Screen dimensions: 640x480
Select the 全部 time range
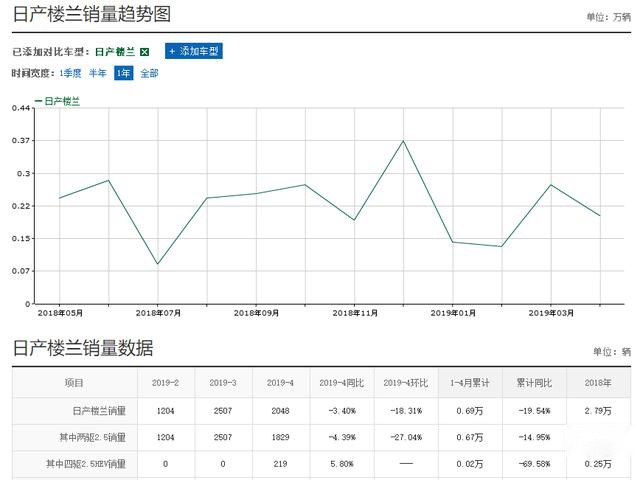click(x=149, y=73)
